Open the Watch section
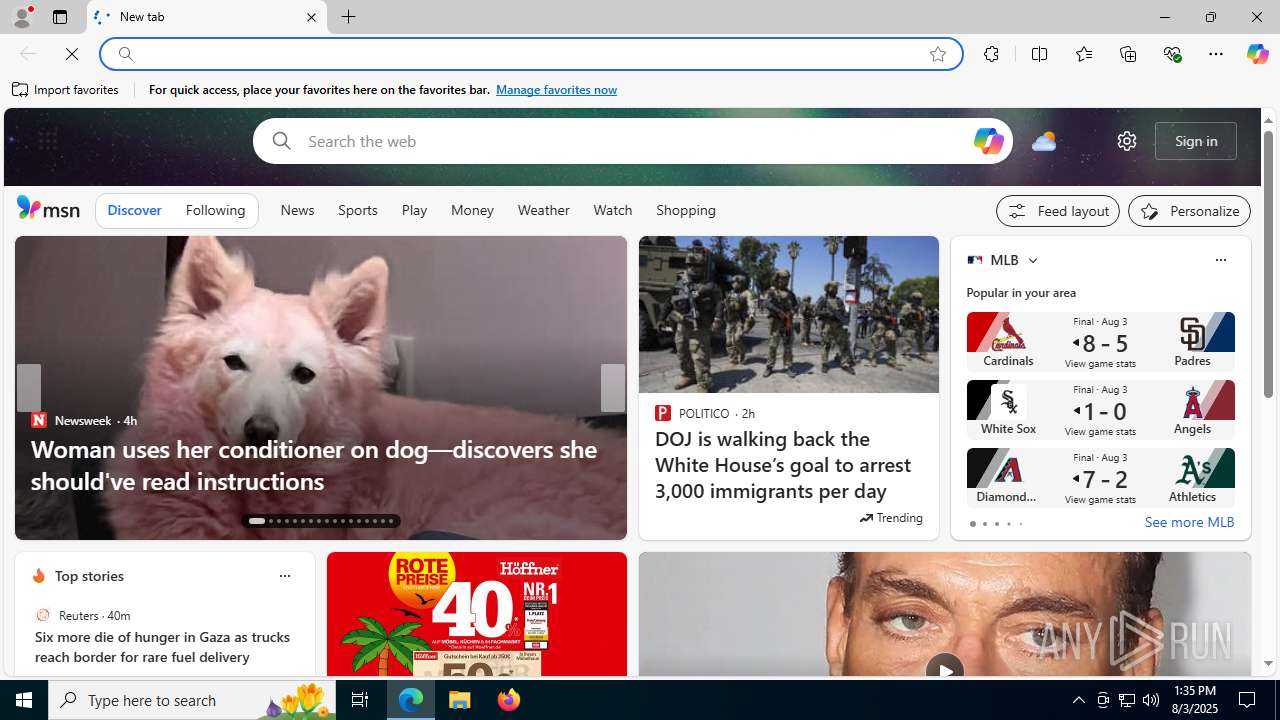The width and height of the screenshot is (1280, 720). tap(613, 211)
